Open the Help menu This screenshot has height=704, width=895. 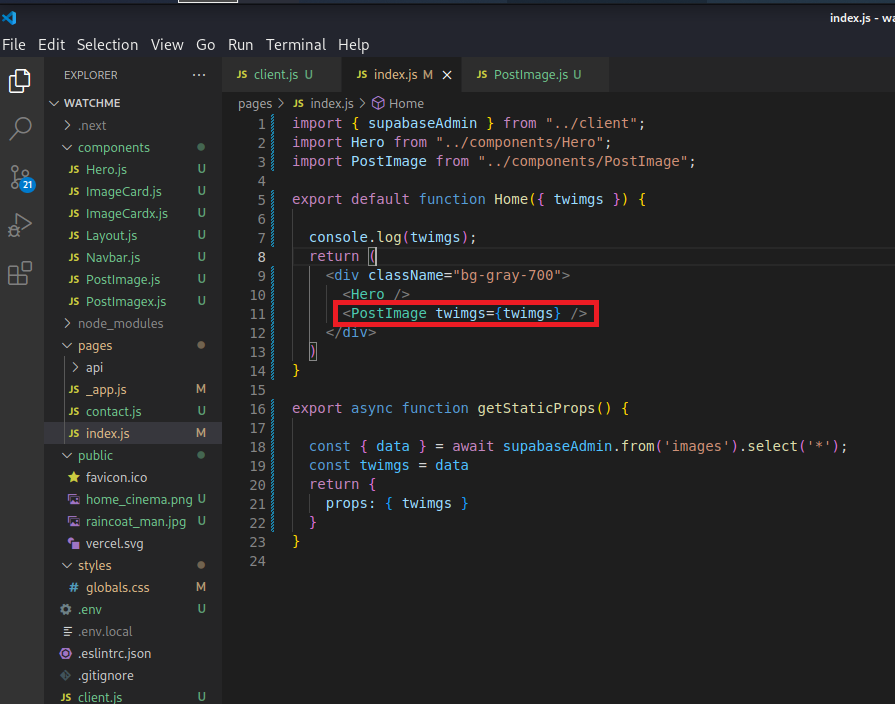(353, 45)
